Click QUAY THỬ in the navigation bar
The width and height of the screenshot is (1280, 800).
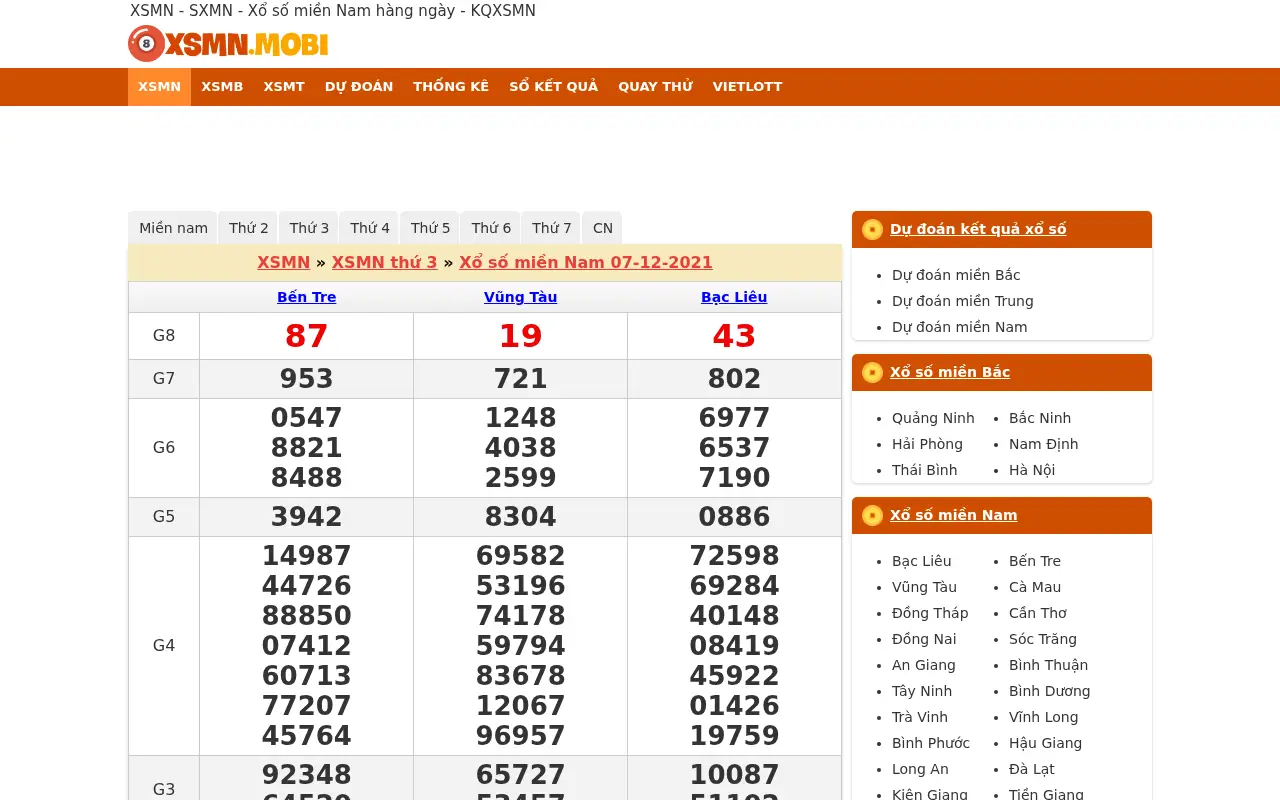click(655, 87)
